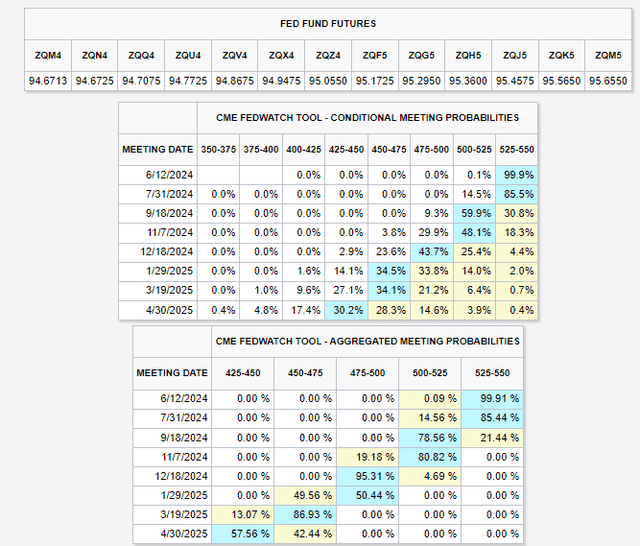640x546 pixels.
Task: Click the 29.9% cell for 11/7/2024
Action: click(x=432, y=233)
